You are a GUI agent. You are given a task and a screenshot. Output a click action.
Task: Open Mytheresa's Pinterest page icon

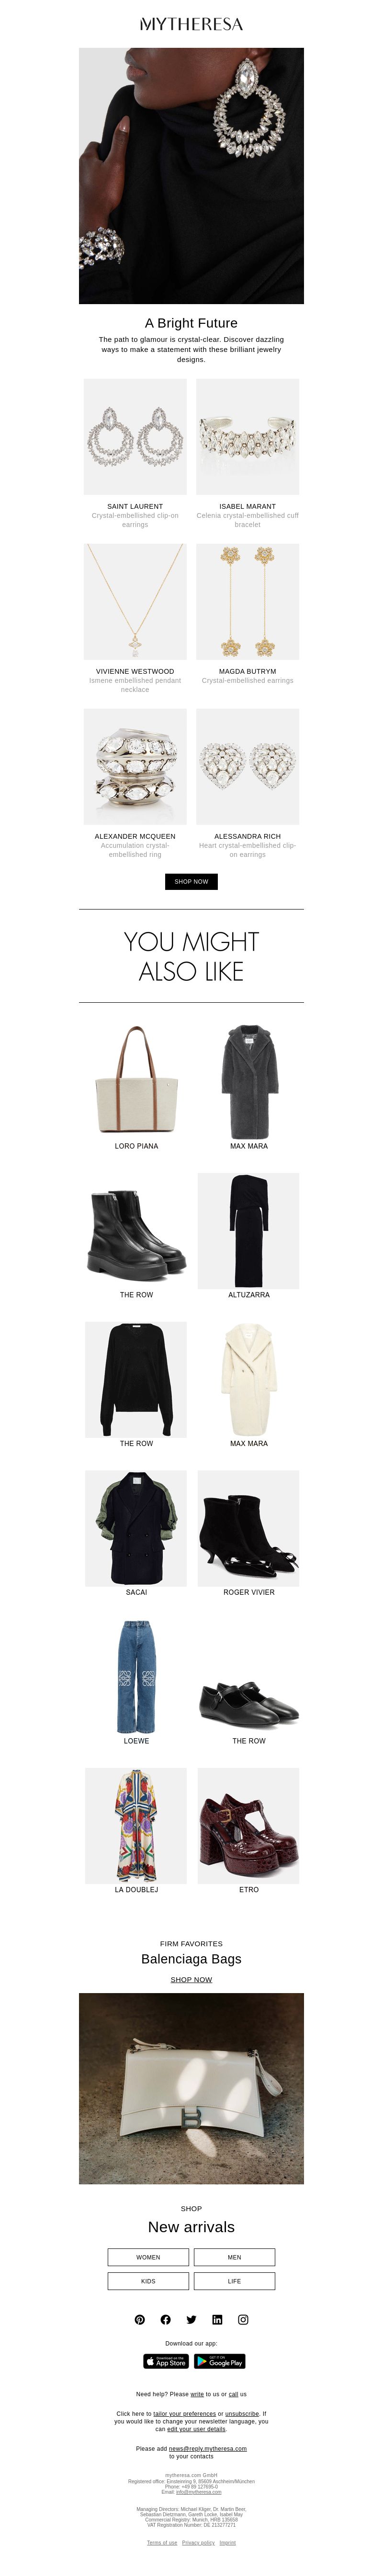pyautogui.click(x=140, y=2319)
